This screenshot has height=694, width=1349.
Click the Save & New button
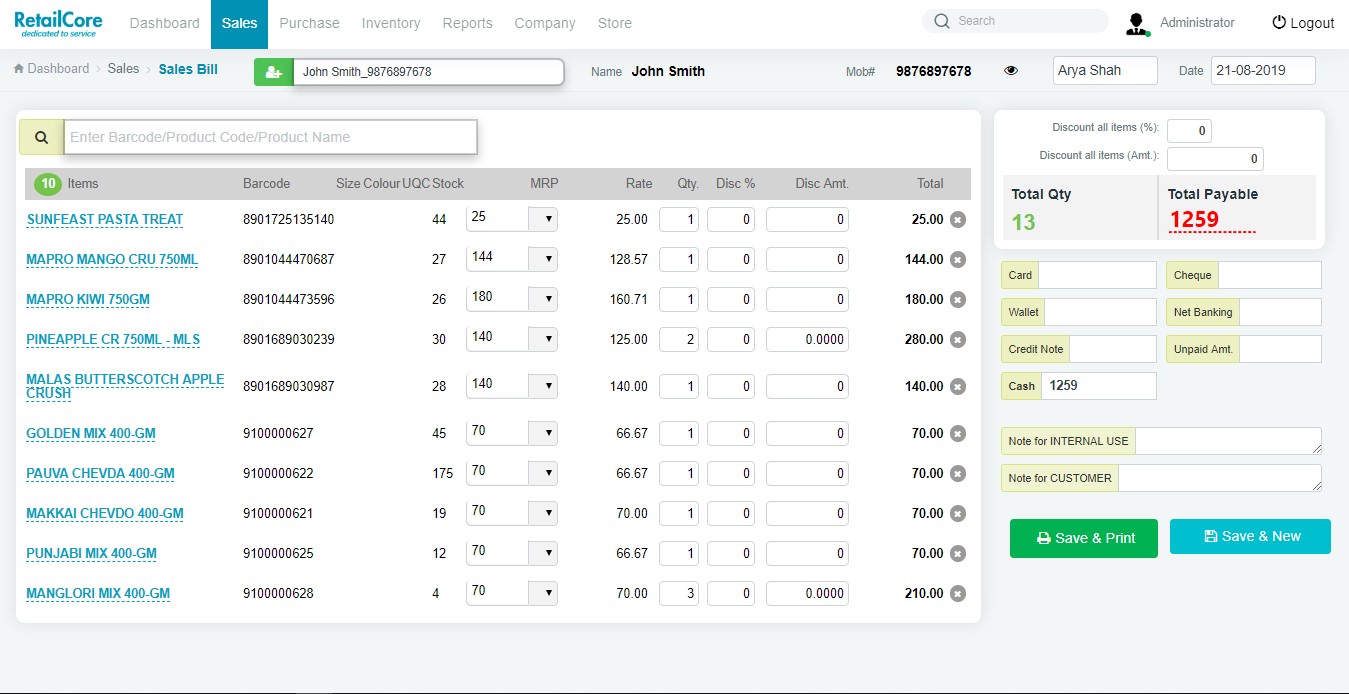tap(1250, 536)
